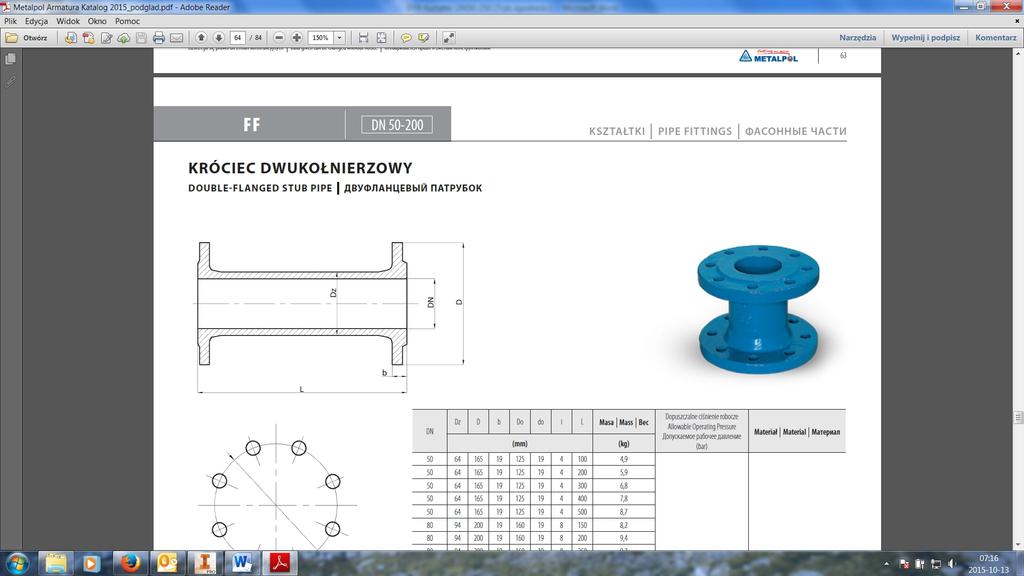Image resolution: width=1024 pixels, height=576 pixels.
Task: Click the volume speaker tray icon
Action: [x=952, y=564]
